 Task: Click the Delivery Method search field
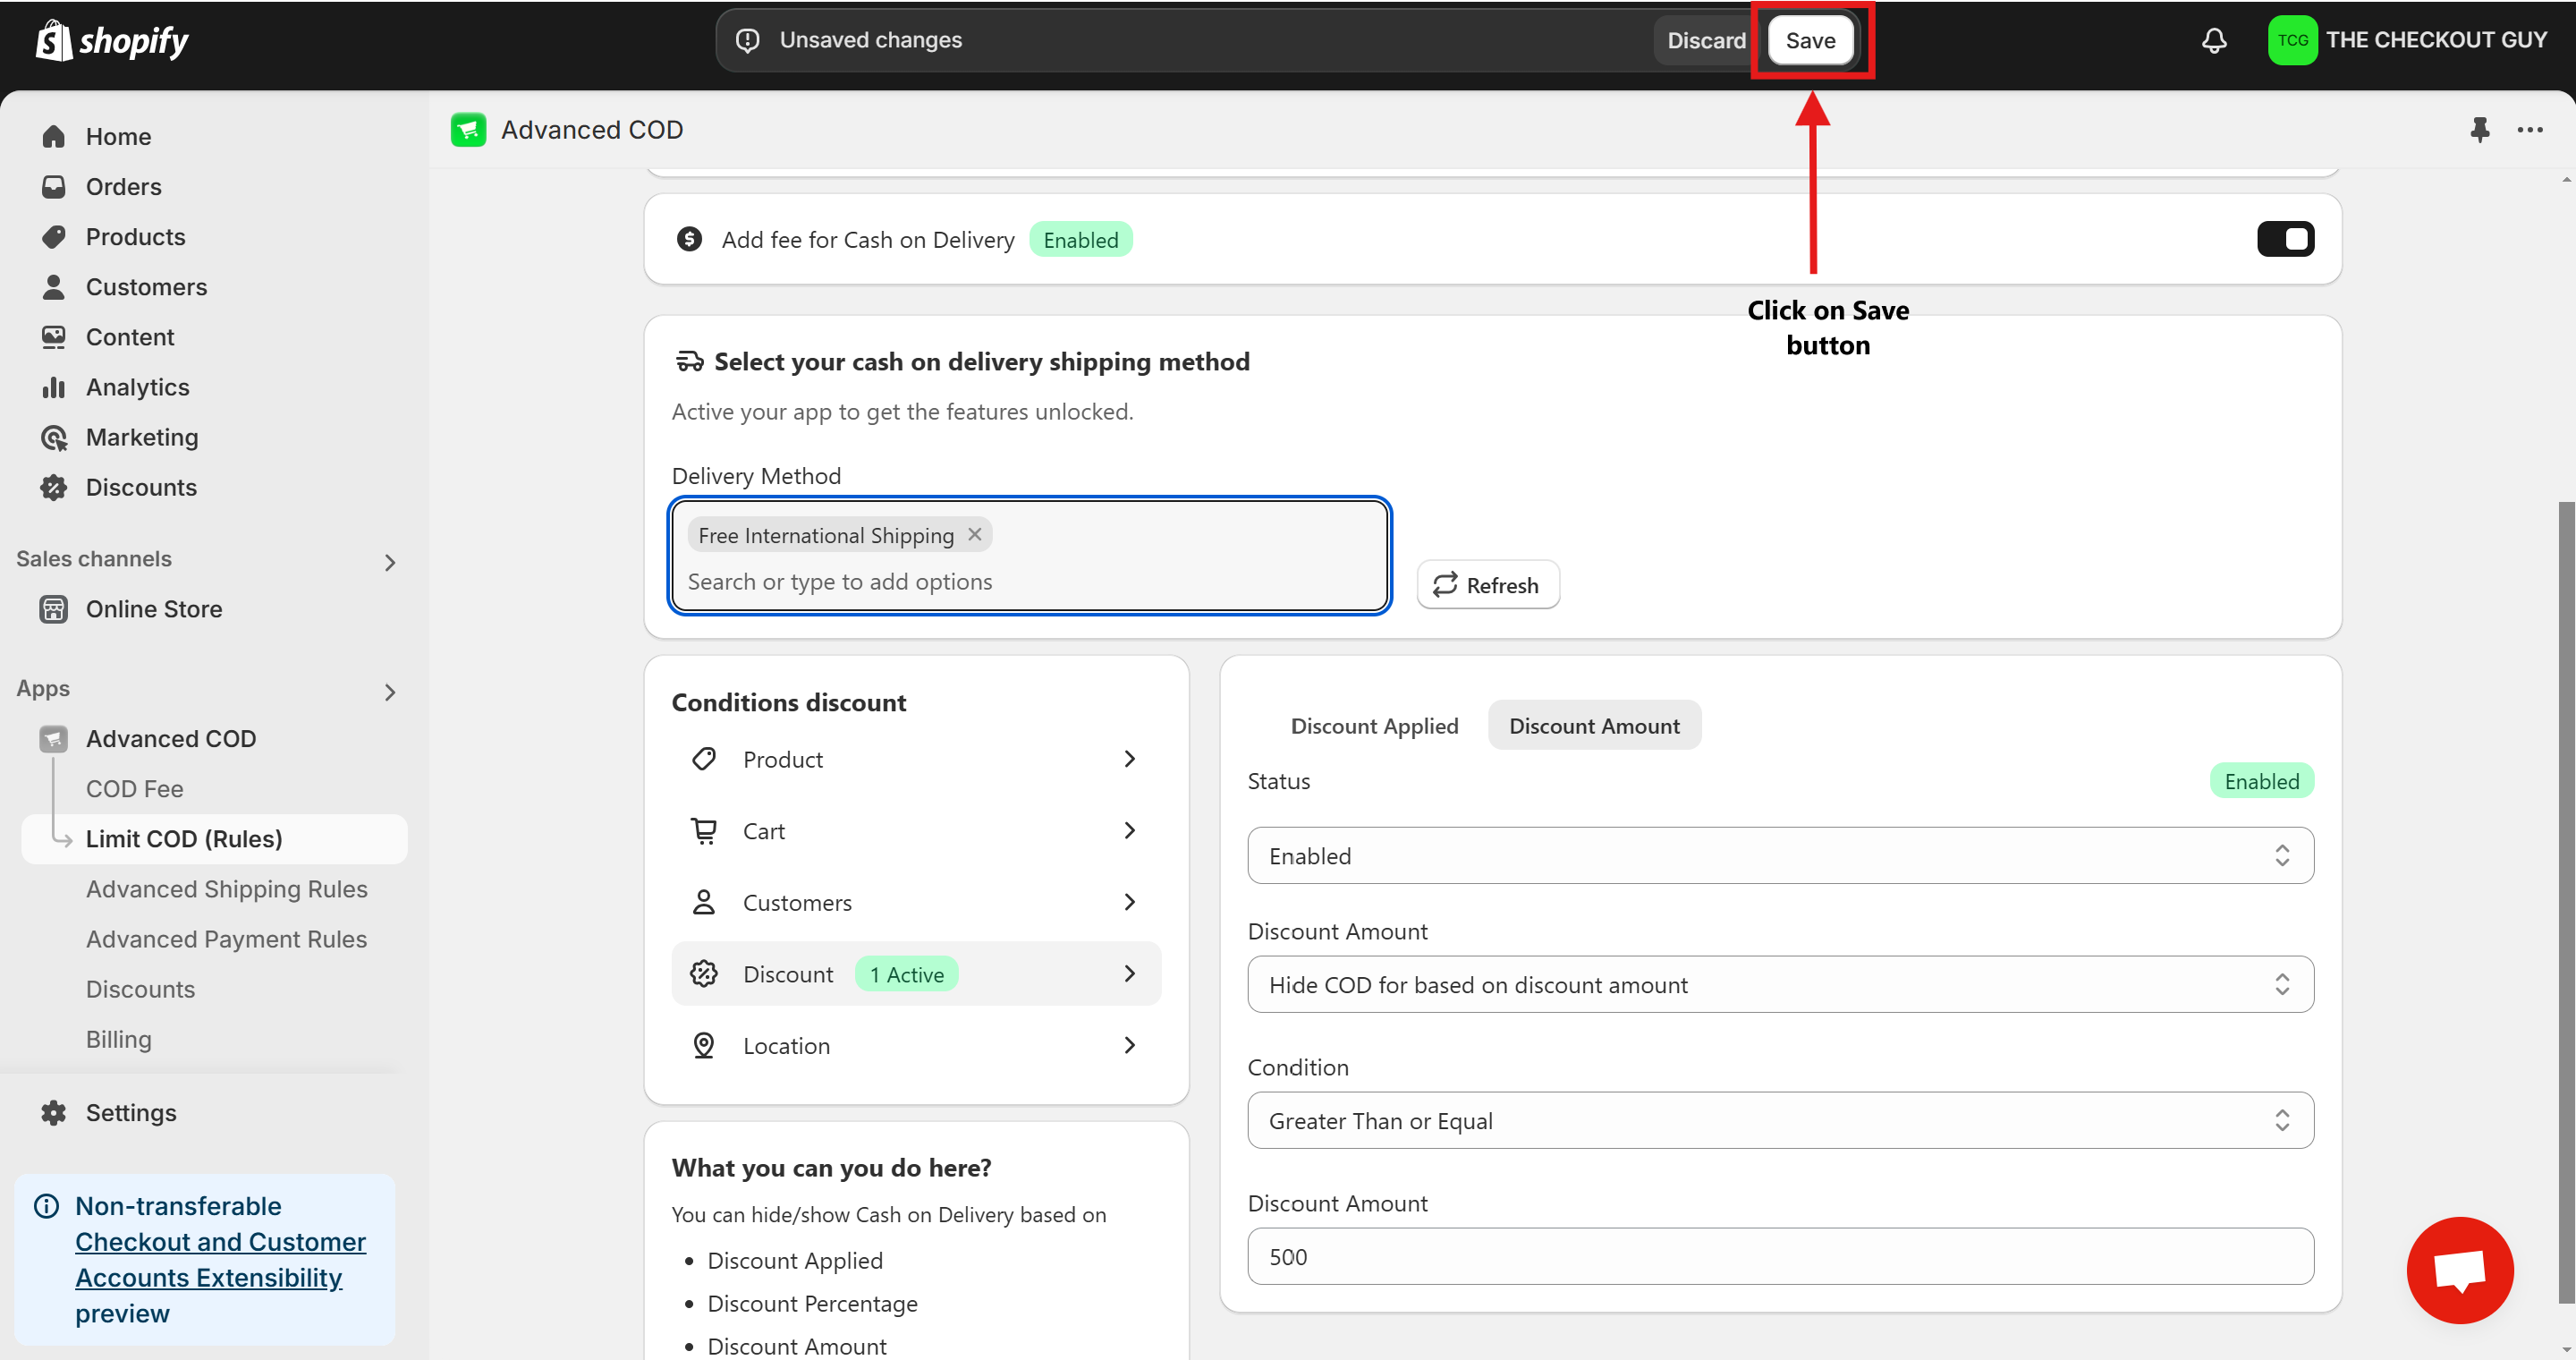click(x=1030, y=582)
